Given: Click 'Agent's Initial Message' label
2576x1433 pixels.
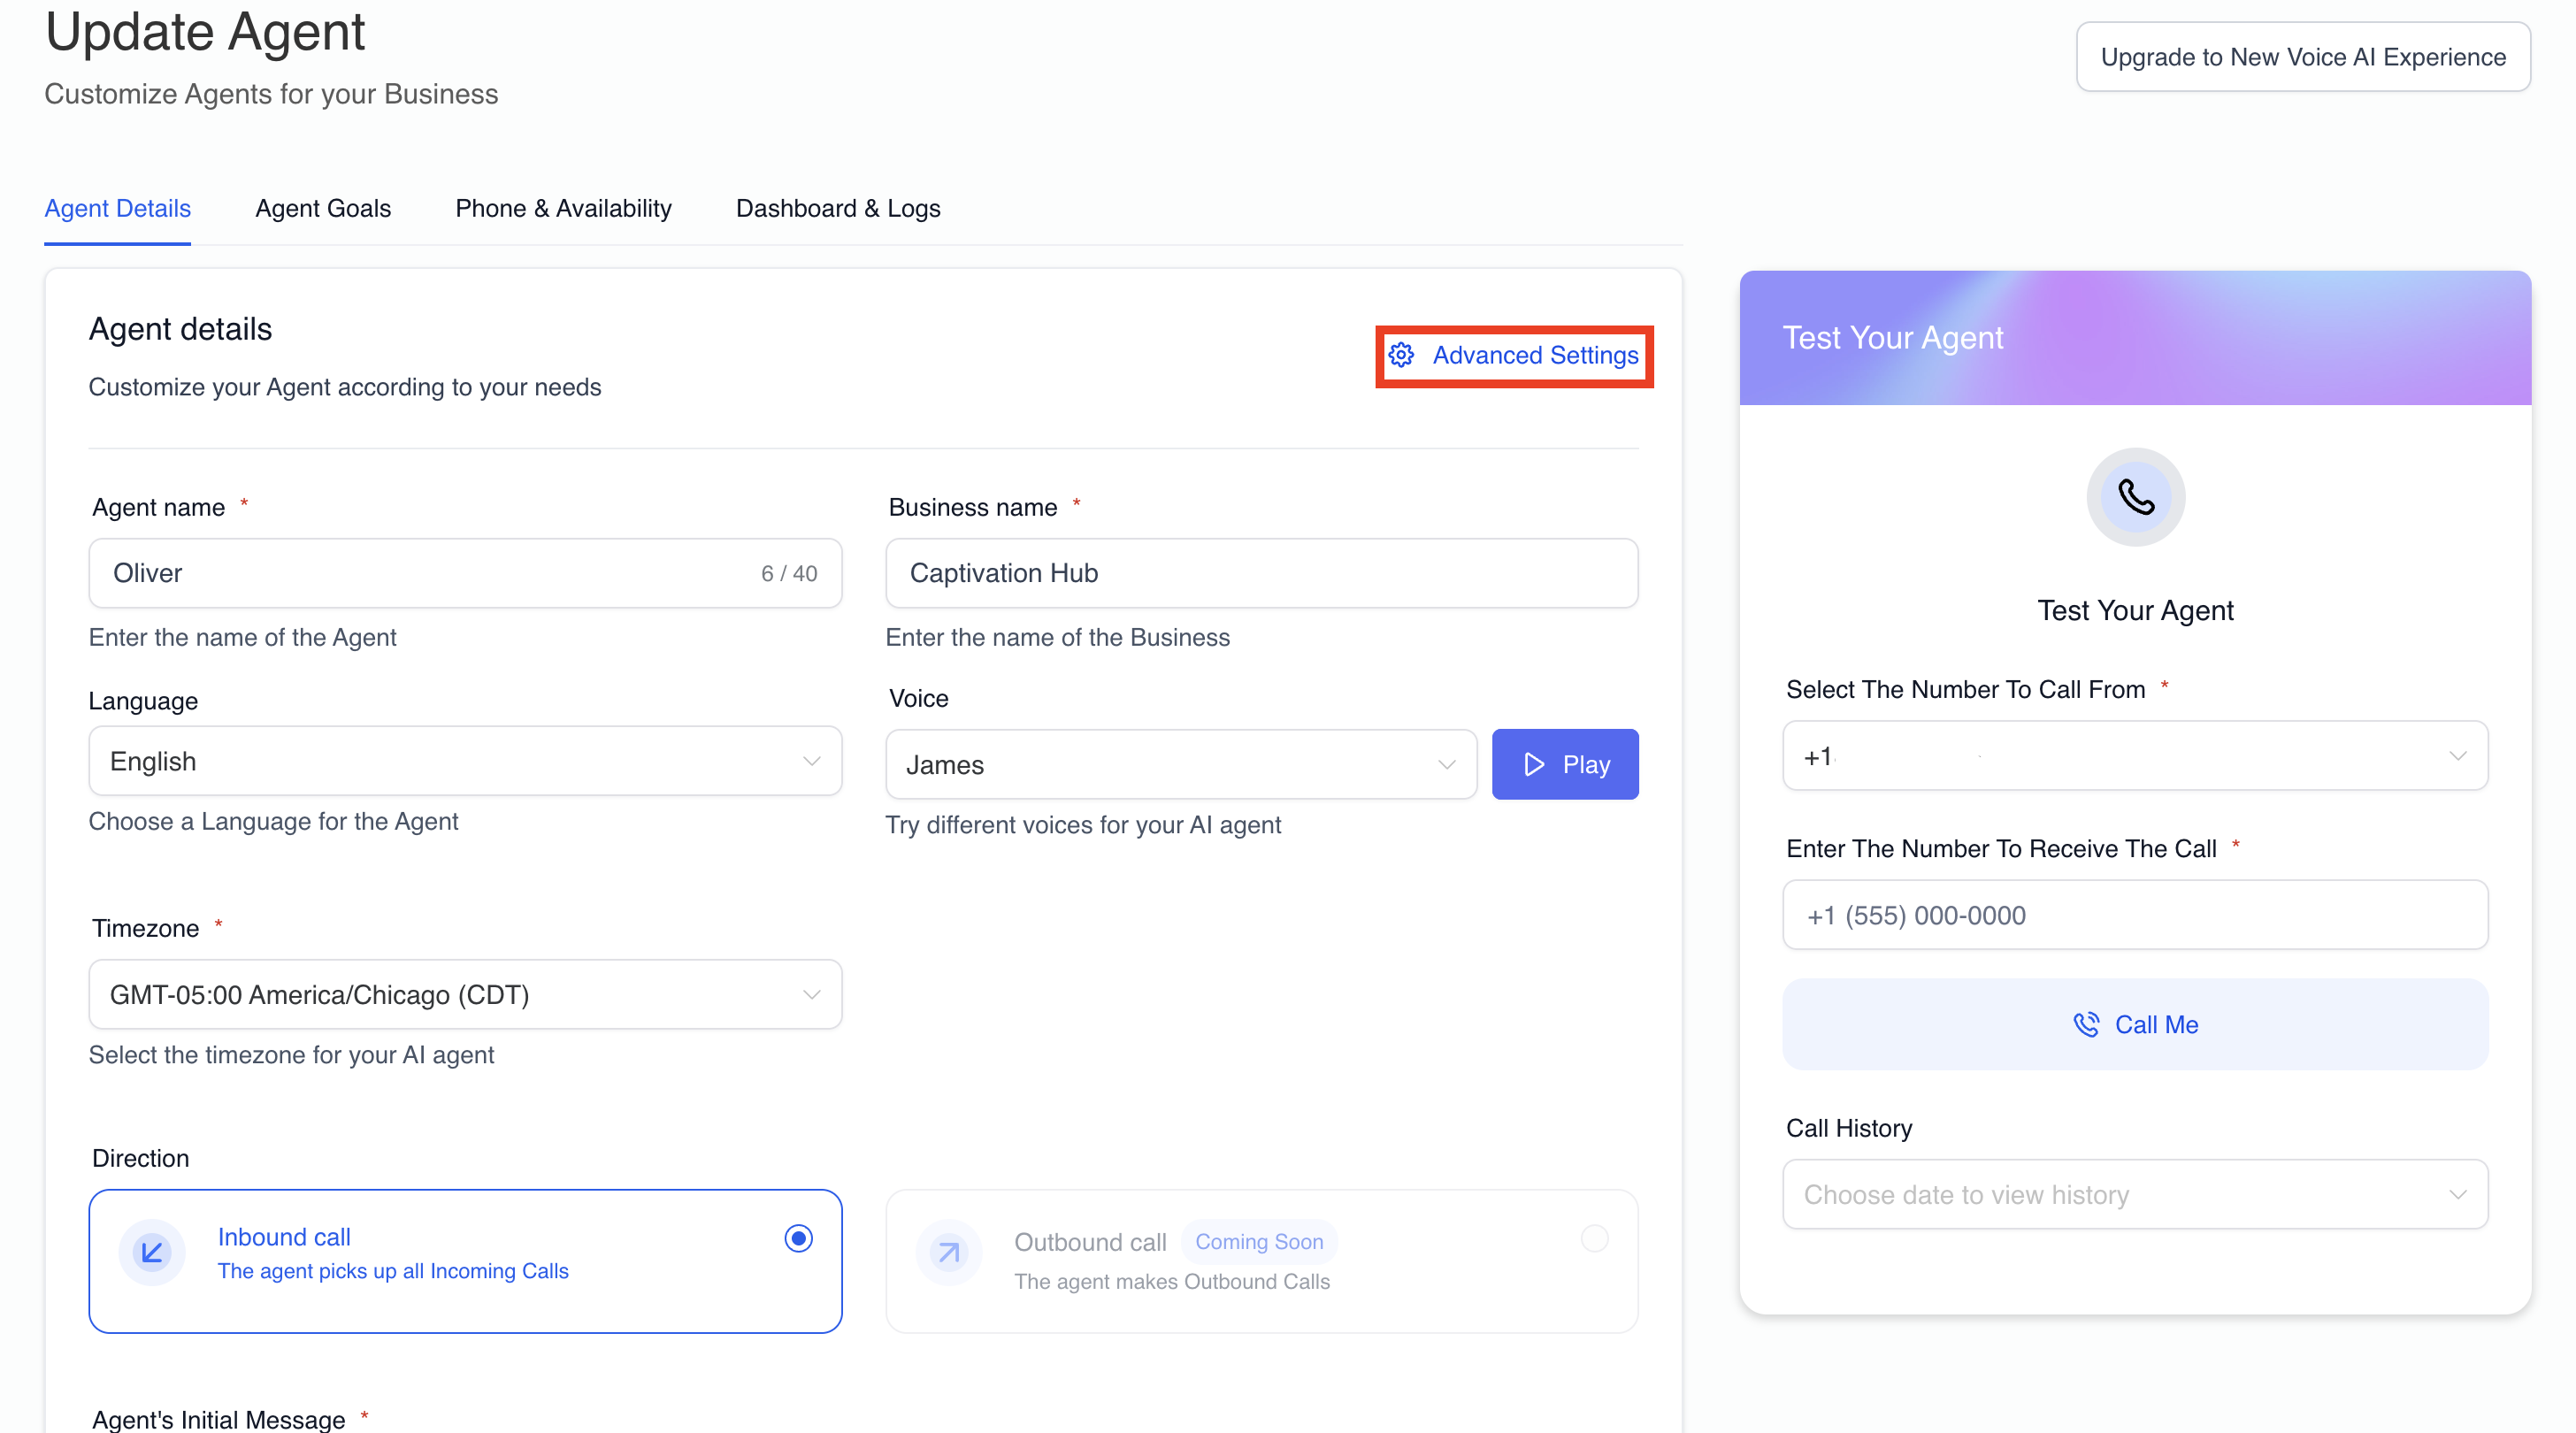Looking at the screenshot, I should (219, 1419).
